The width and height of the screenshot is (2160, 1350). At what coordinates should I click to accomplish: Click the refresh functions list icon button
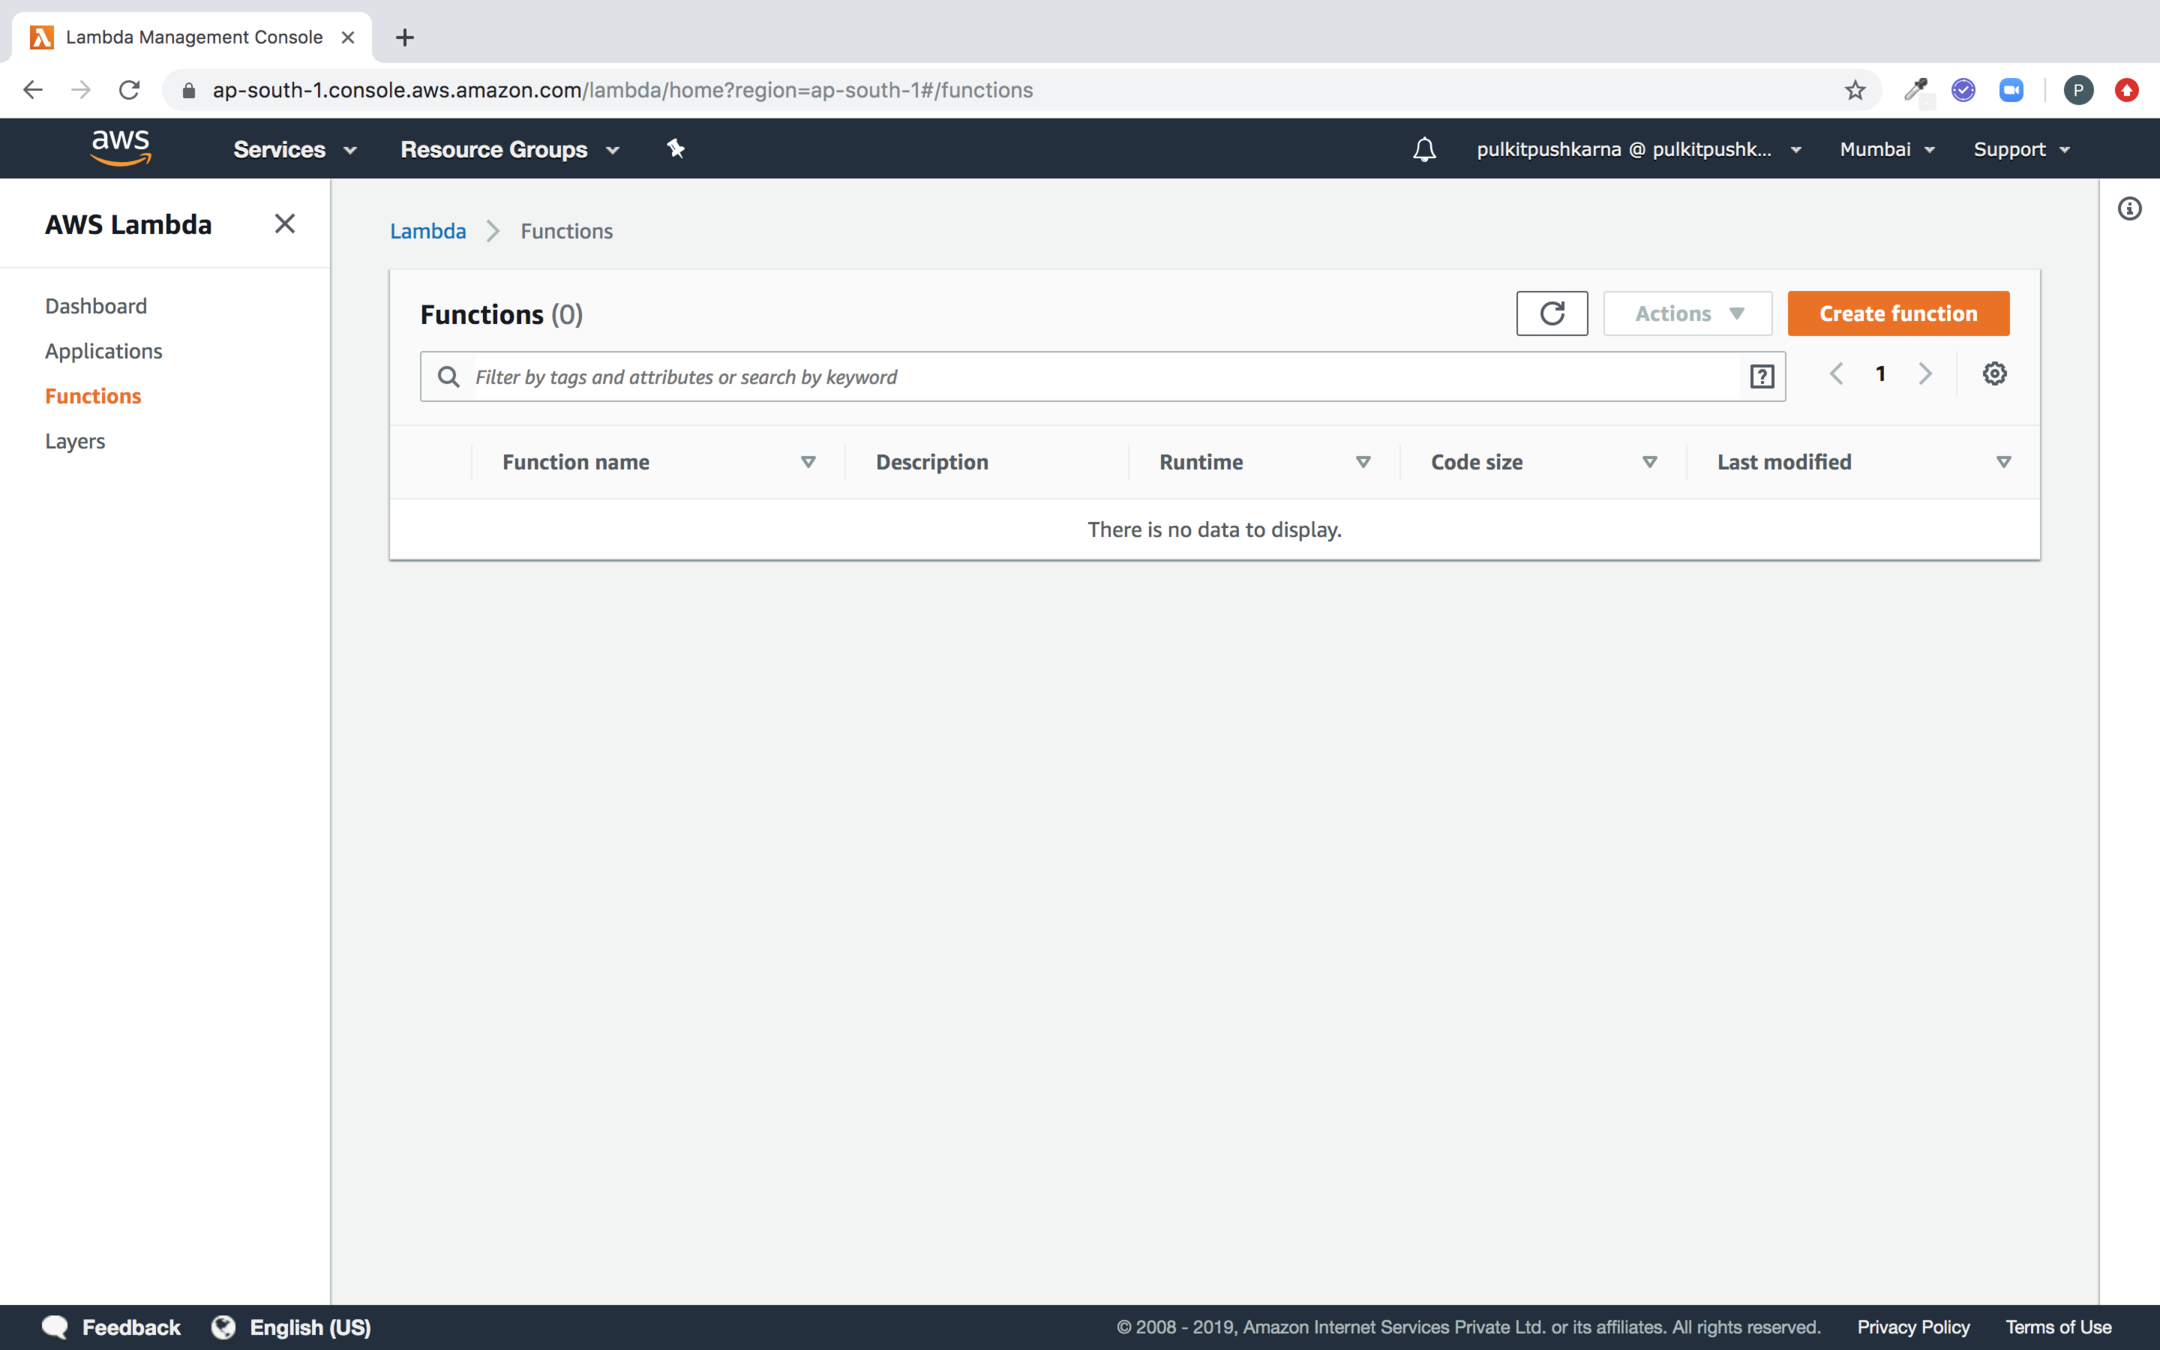[x=1551, y=313]
